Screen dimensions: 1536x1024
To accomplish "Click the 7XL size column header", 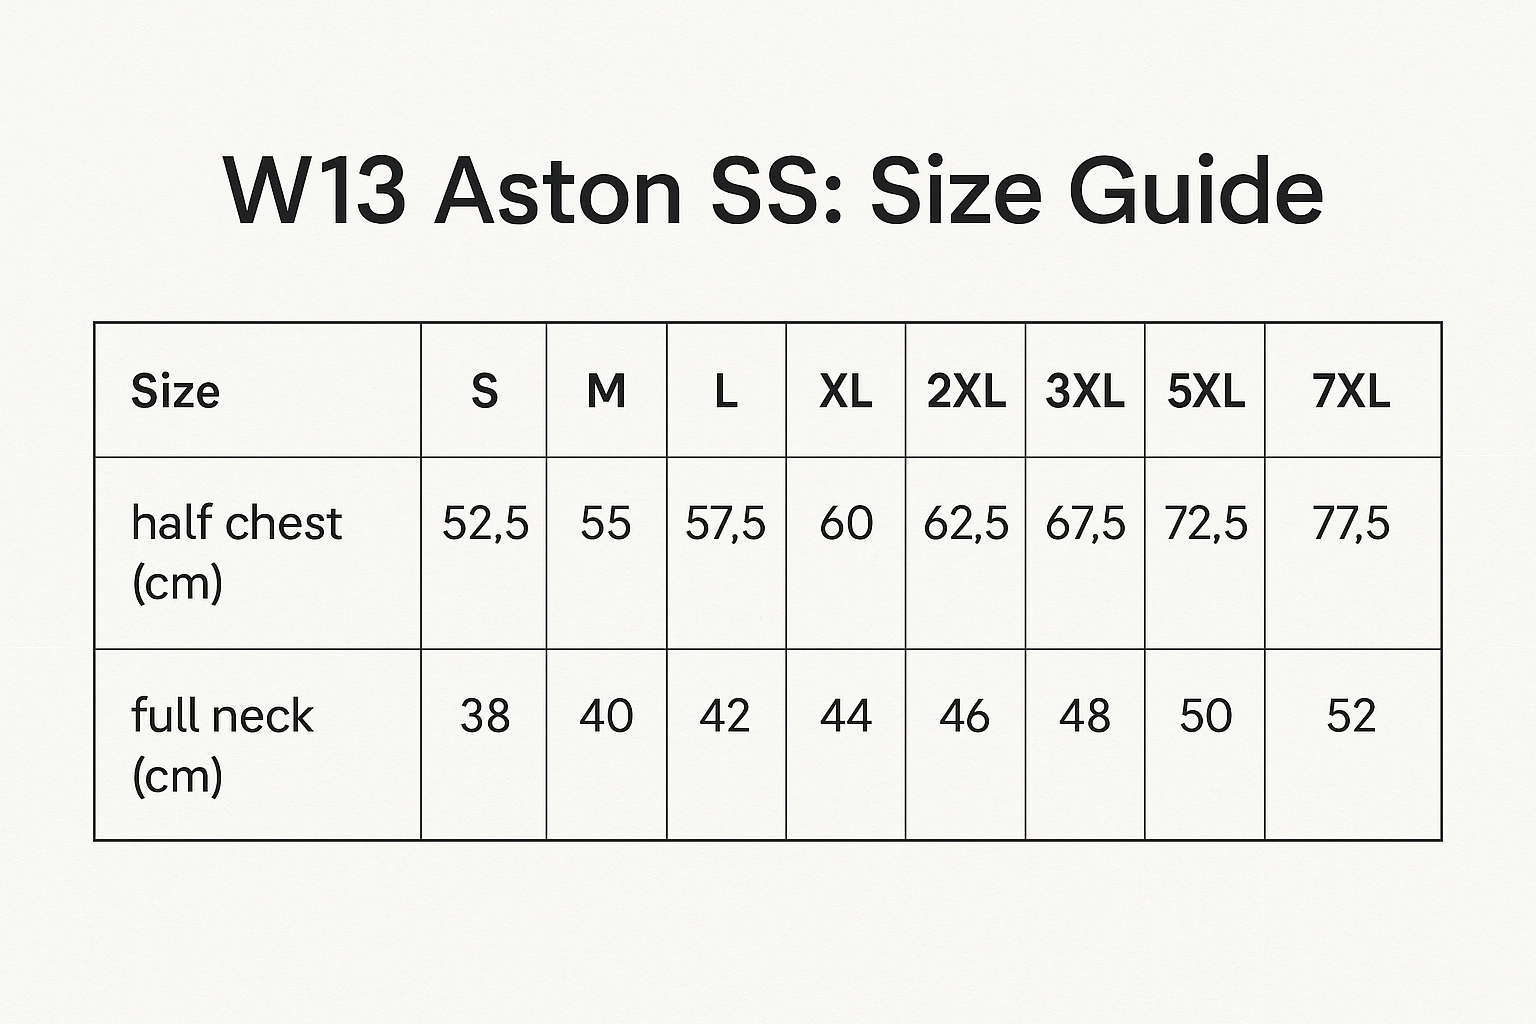I will pyautogui.click(x=1351, y=390).
